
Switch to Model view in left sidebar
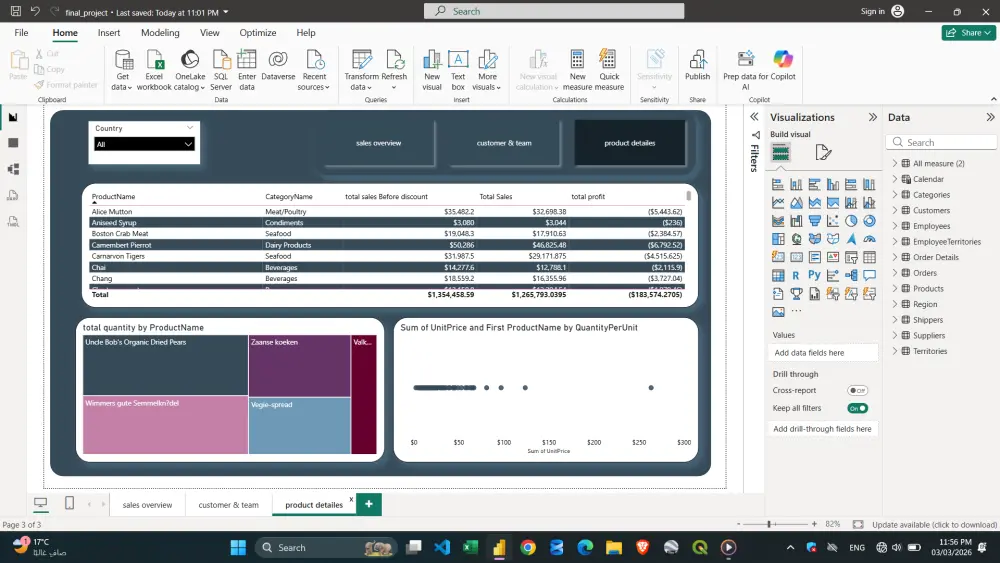point(13,170)
